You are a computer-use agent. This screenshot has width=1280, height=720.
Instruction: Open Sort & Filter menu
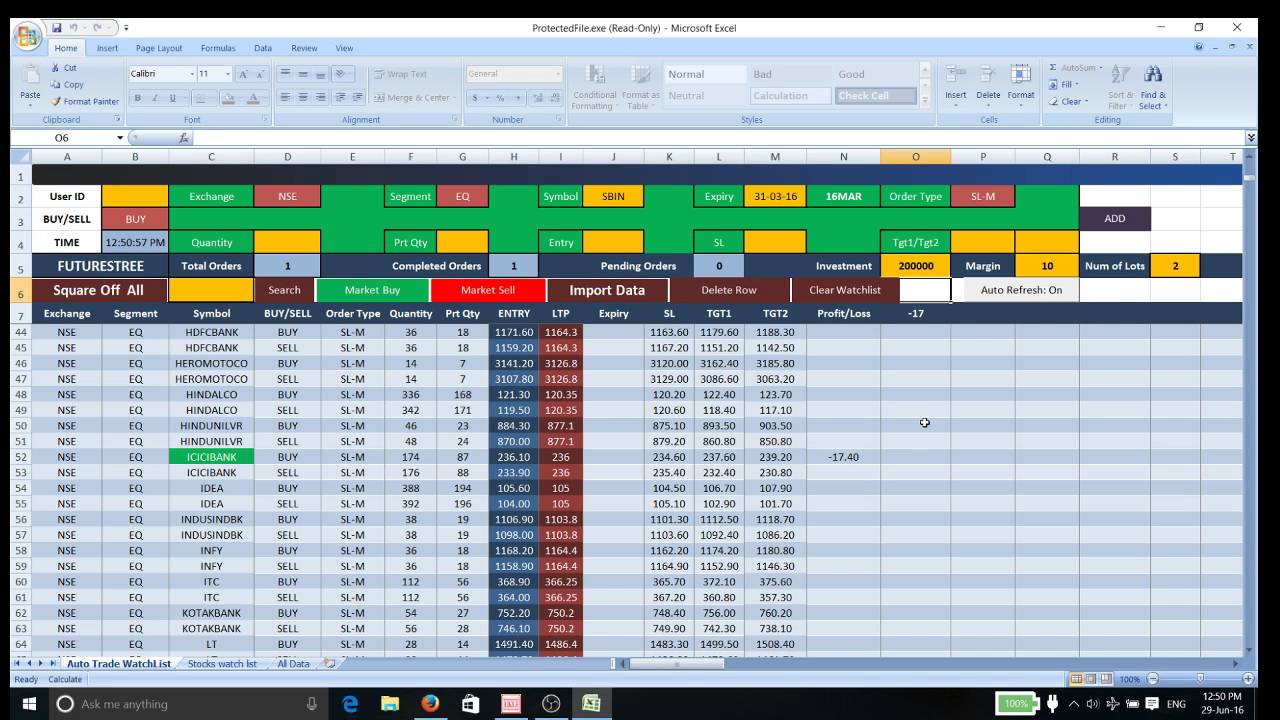click(1121, 87)
